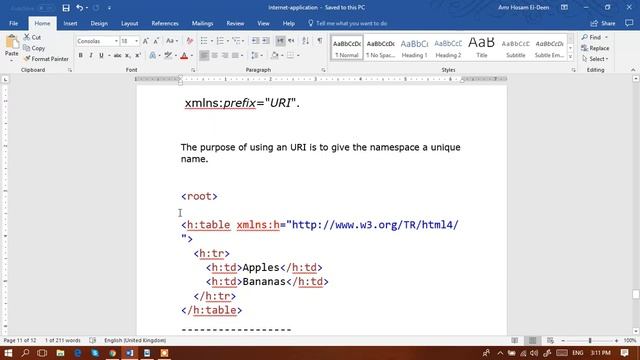
Task: Decrease paragraph indent
Action: tap(255, 41)
